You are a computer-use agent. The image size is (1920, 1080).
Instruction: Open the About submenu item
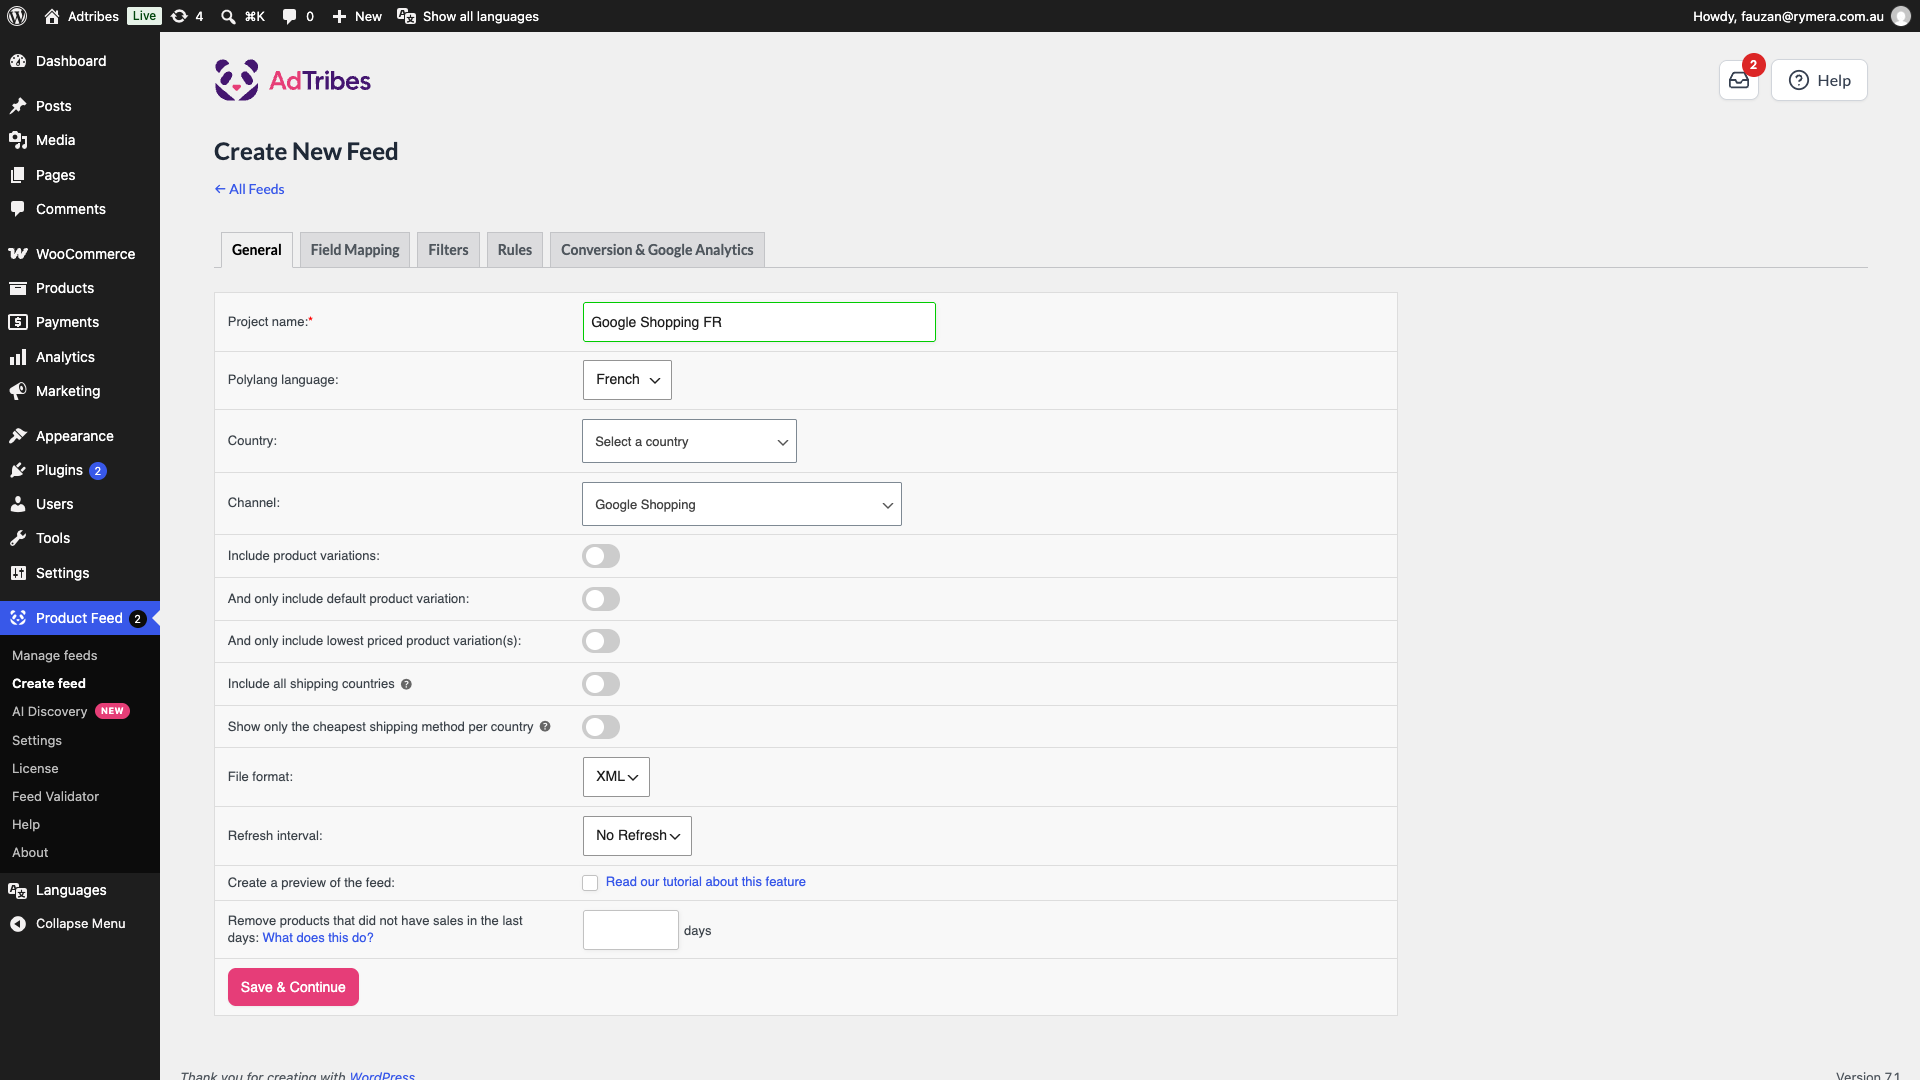(30, 853)
